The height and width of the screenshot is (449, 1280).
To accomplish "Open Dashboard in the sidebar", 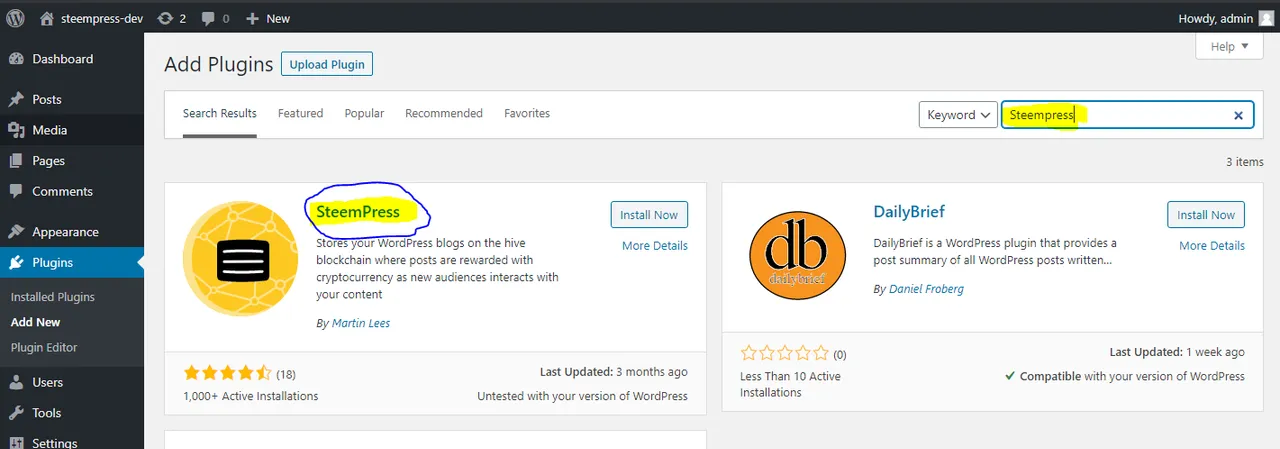I will pyautogui.click(x=72, y=59).
